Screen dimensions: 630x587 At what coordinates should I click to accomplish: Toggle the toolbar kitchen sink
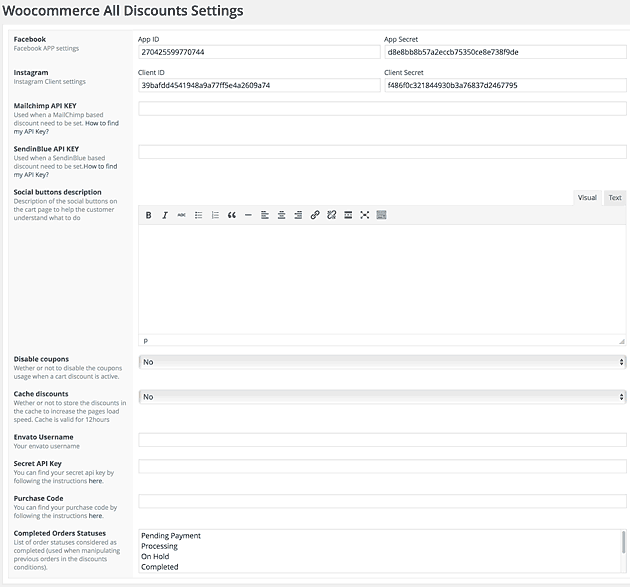[x=381, y=215]
